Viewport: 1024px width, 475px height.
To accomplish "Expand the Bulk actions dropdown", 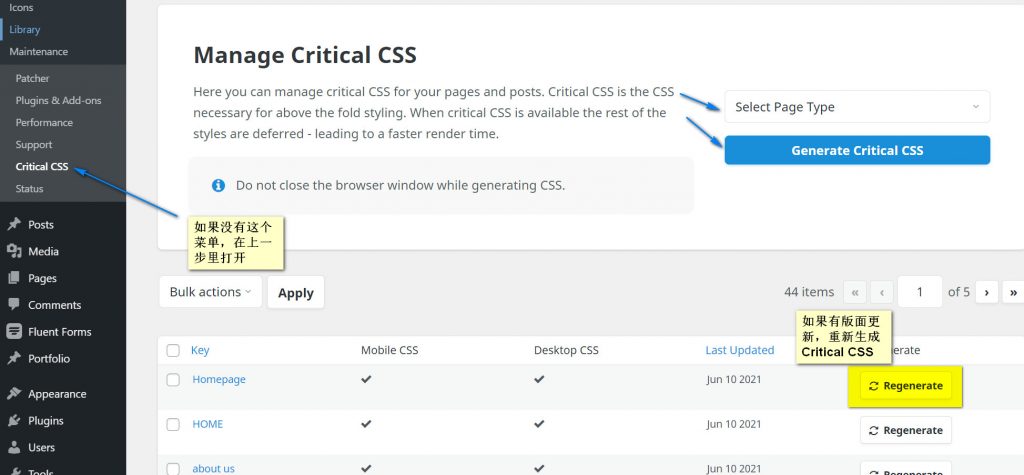I will [210, 292].
